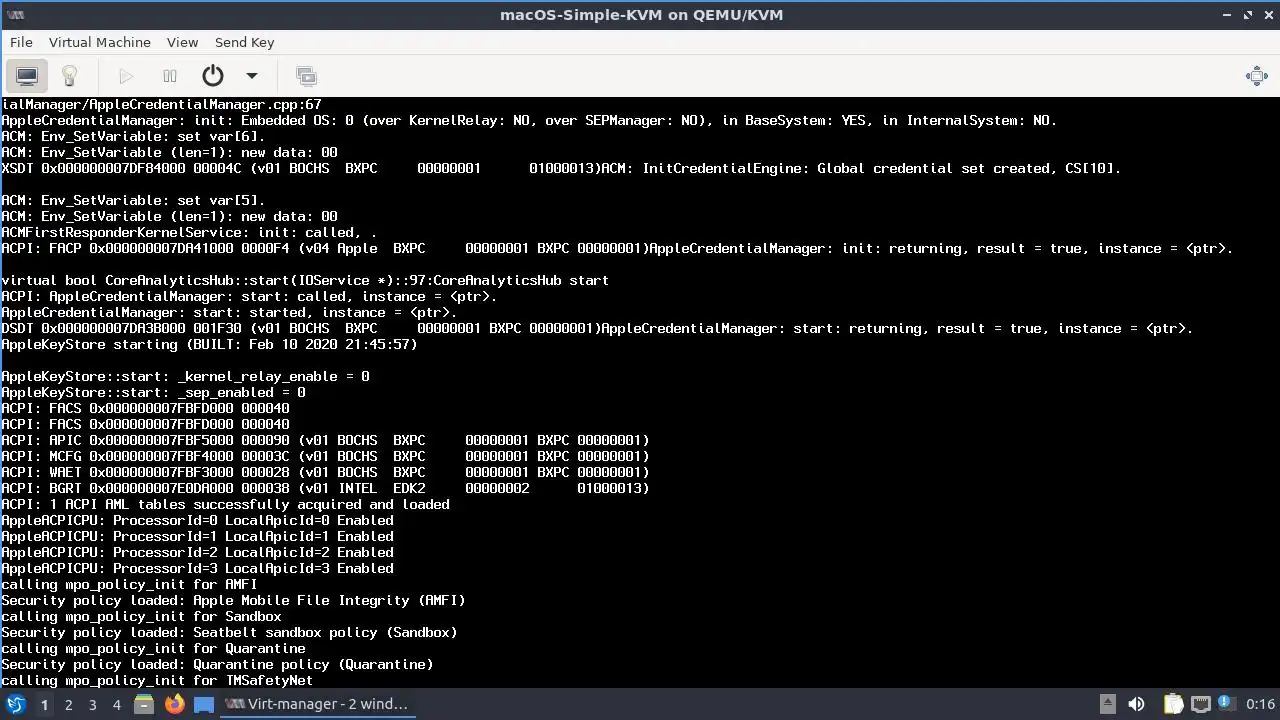The width and height of the screenshot is (1280, 720).
Task: Switch to workspace 3
Action: (x=92, y=704)
